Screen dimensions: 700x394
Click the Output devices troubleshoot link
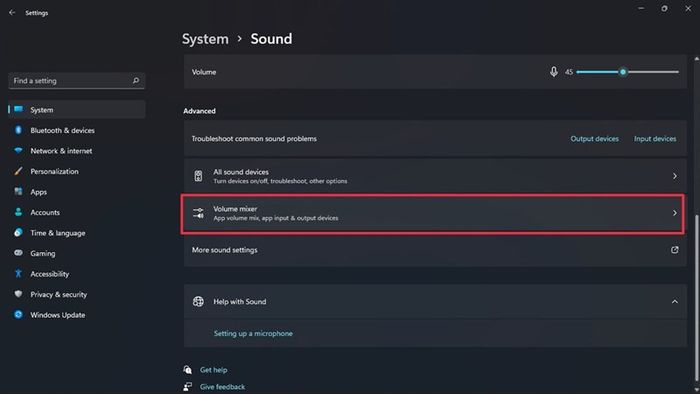(x=594, y=139)
